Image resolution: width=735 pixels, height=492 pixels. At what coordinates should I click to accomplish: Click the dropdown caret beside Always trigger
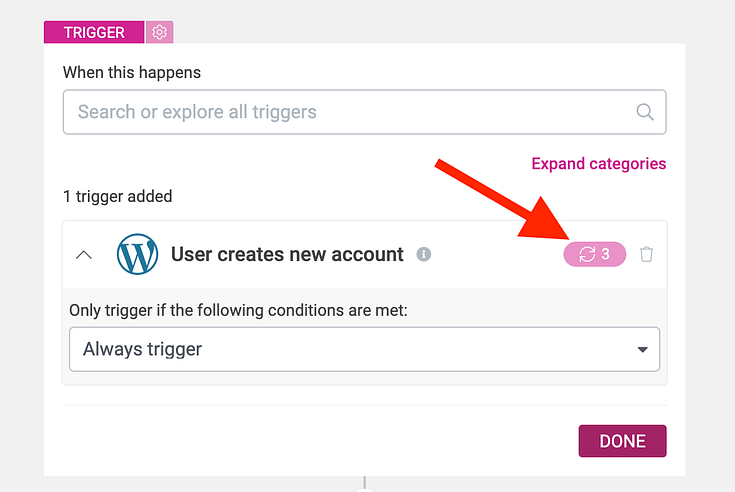click(642, 350)
